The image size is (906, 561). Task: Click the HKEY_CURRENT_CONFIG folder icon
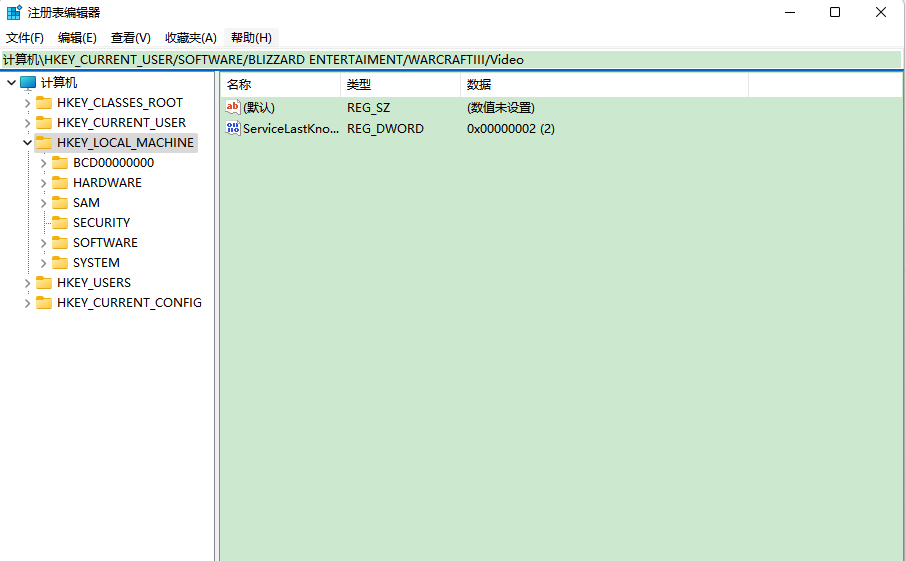coord(44,303)
